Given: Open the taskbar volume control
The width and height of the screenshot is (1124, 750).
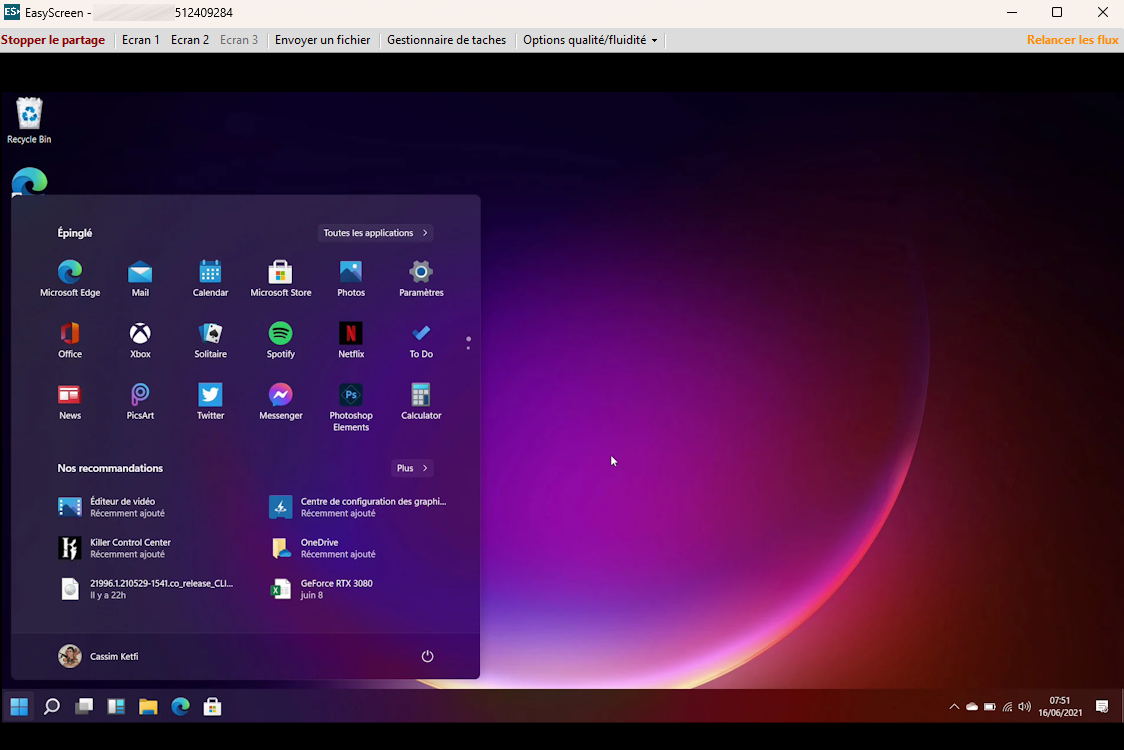Looking at the screenshot, I should coord(1024,707).
